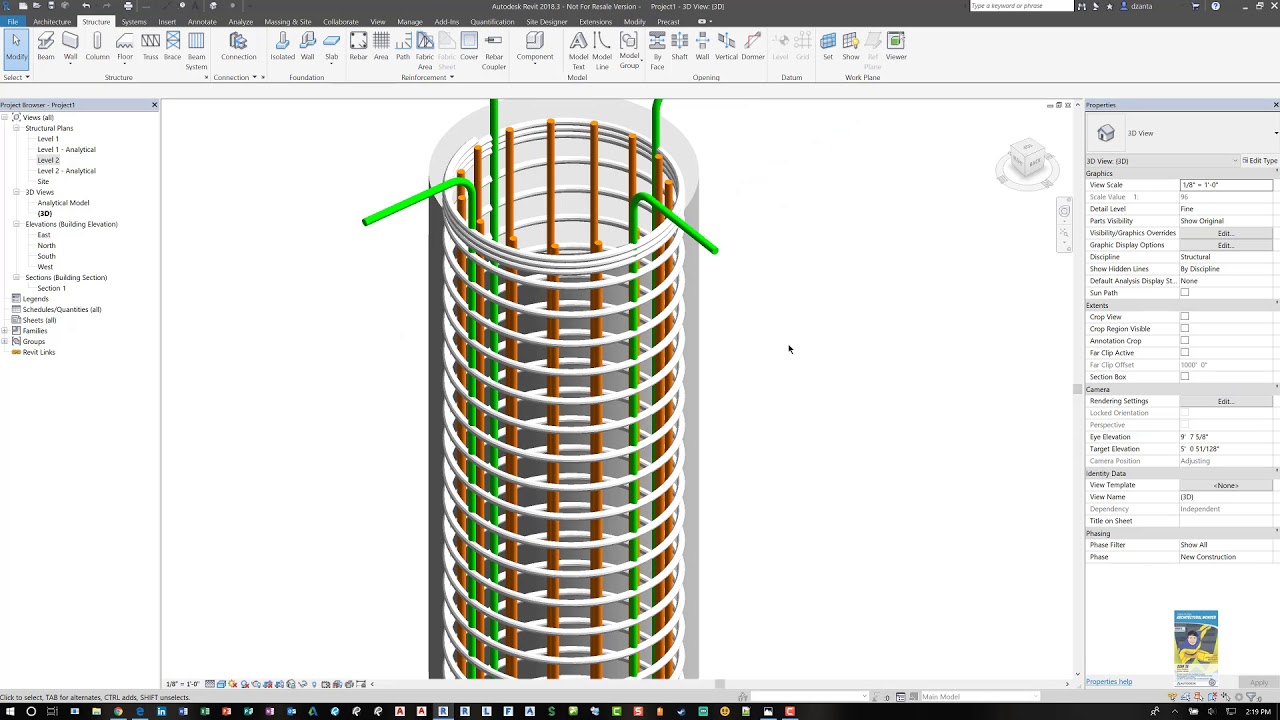
Task: Toggle Crop Region Visible checkbox
Action: coord(1185,329)
